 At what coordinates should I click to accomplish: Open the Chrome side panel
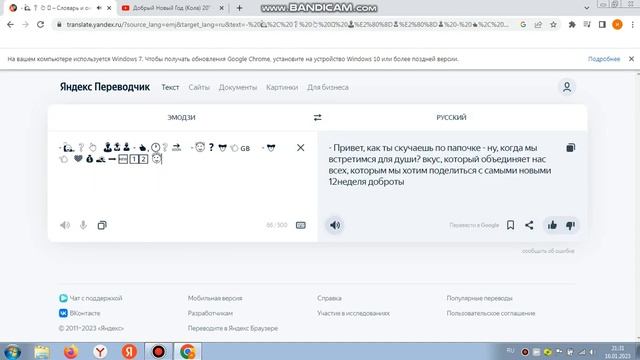[602, 24]
